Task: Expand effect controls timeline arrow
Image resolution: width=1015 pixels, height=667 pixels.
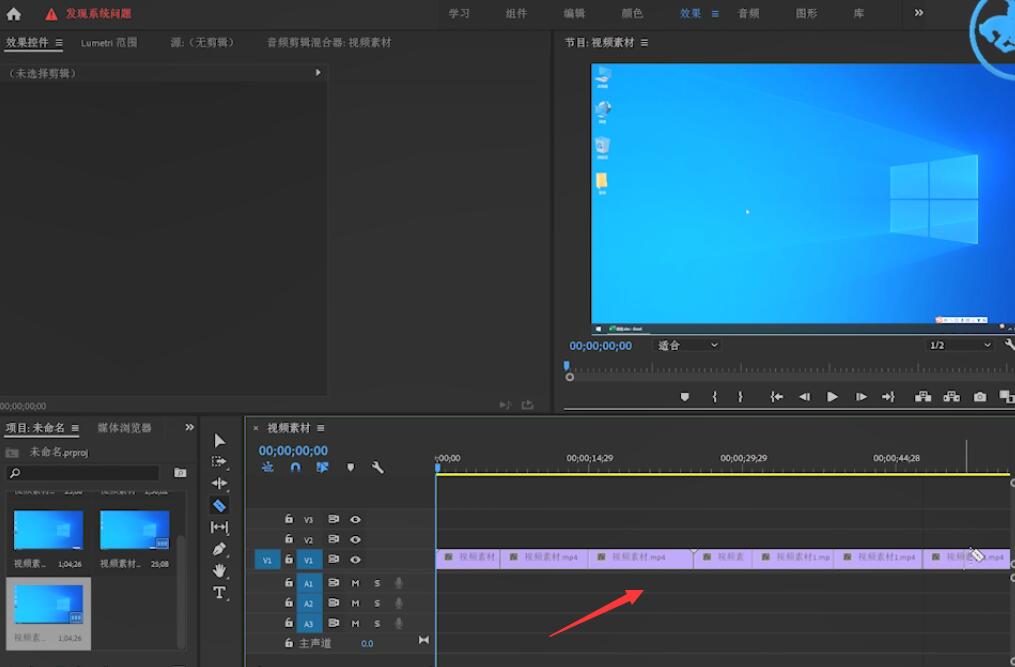Action: (x=318, y=73)
